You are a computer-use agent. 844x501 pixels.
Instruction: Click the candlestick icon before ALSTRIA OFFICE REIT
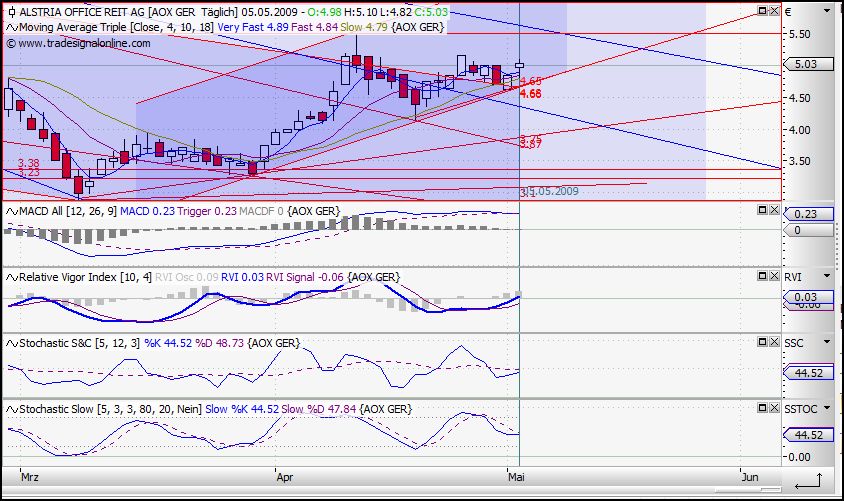coord(12,12)
